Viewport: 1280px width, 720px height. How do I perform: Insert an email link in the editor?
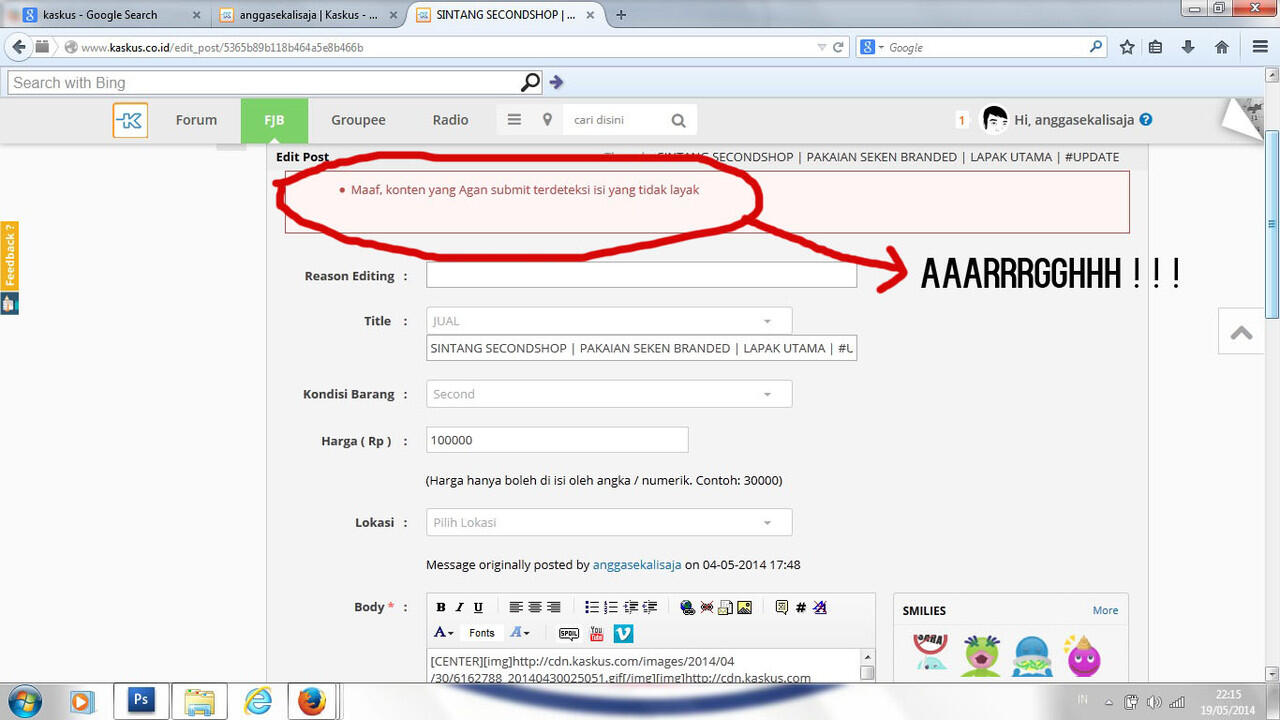pyautogui.click(x=725, y=607)
